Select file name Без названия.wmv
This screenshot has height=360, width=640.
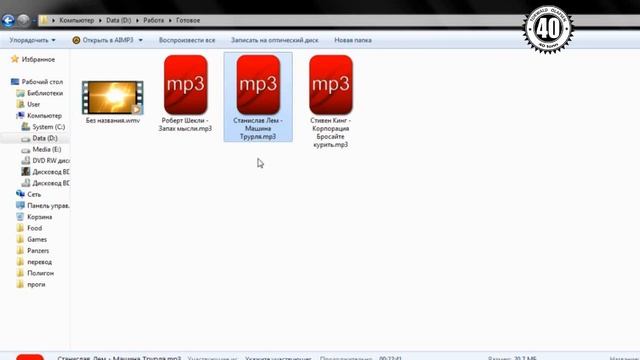113,121
